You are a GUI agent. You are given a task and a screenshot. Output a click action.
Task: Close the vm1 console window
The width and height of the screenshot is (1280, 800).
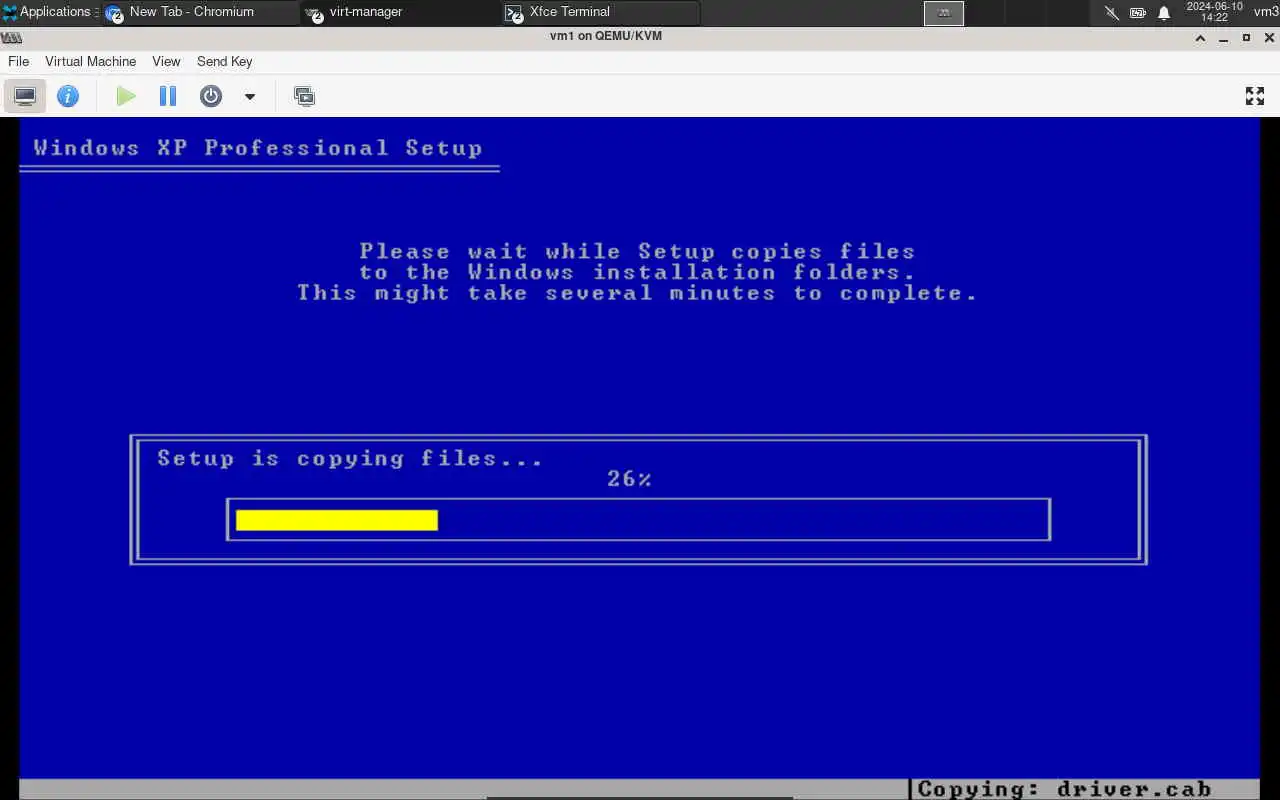coord(1268,37)
